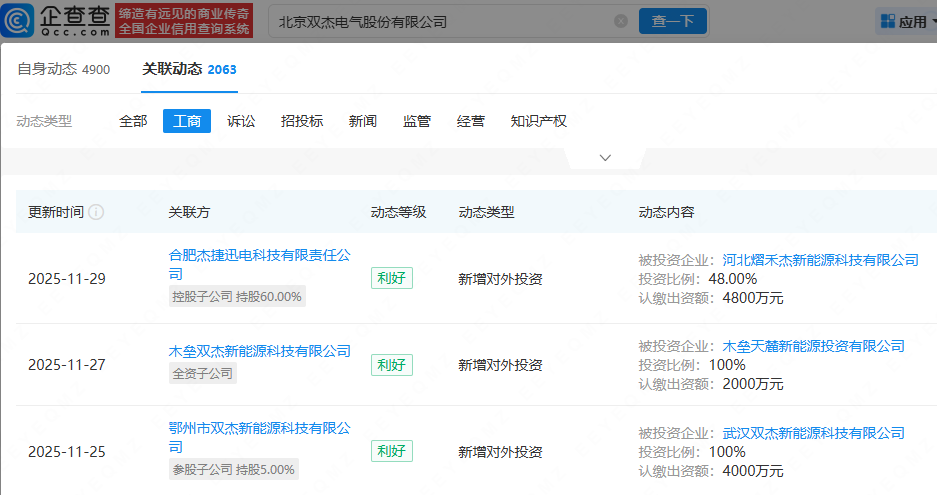Open the 河北熠禾杰新能源科技有限公司 link

[820, 260]
